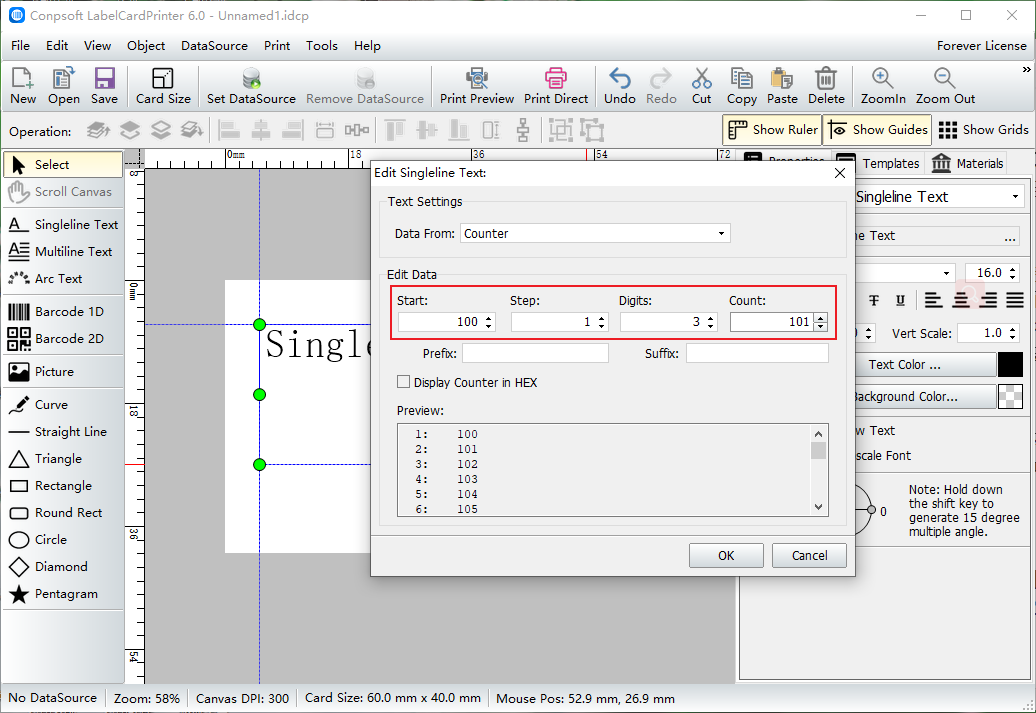Image resolution: width=1036 pixels, height=713 pixels.
Task: Click the Start value spinner arrows
Action: click(x=489, y=322)
